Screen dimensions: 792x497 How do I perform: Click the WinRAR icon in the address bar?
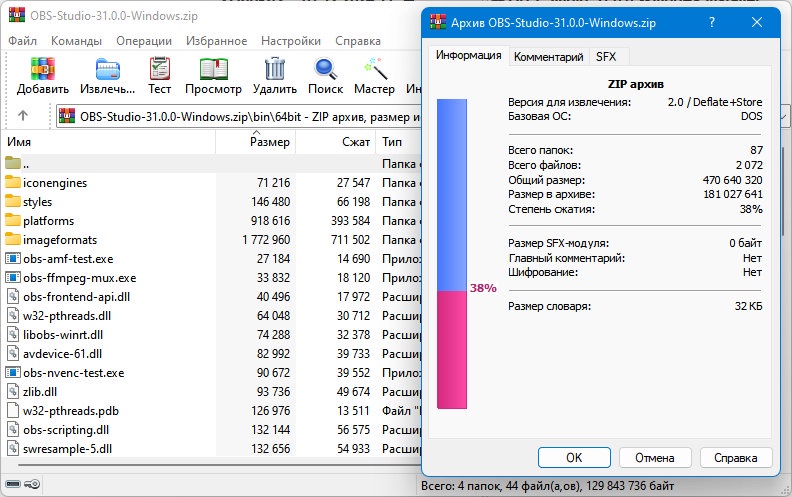pyautogui.click(x=67, y=116)
